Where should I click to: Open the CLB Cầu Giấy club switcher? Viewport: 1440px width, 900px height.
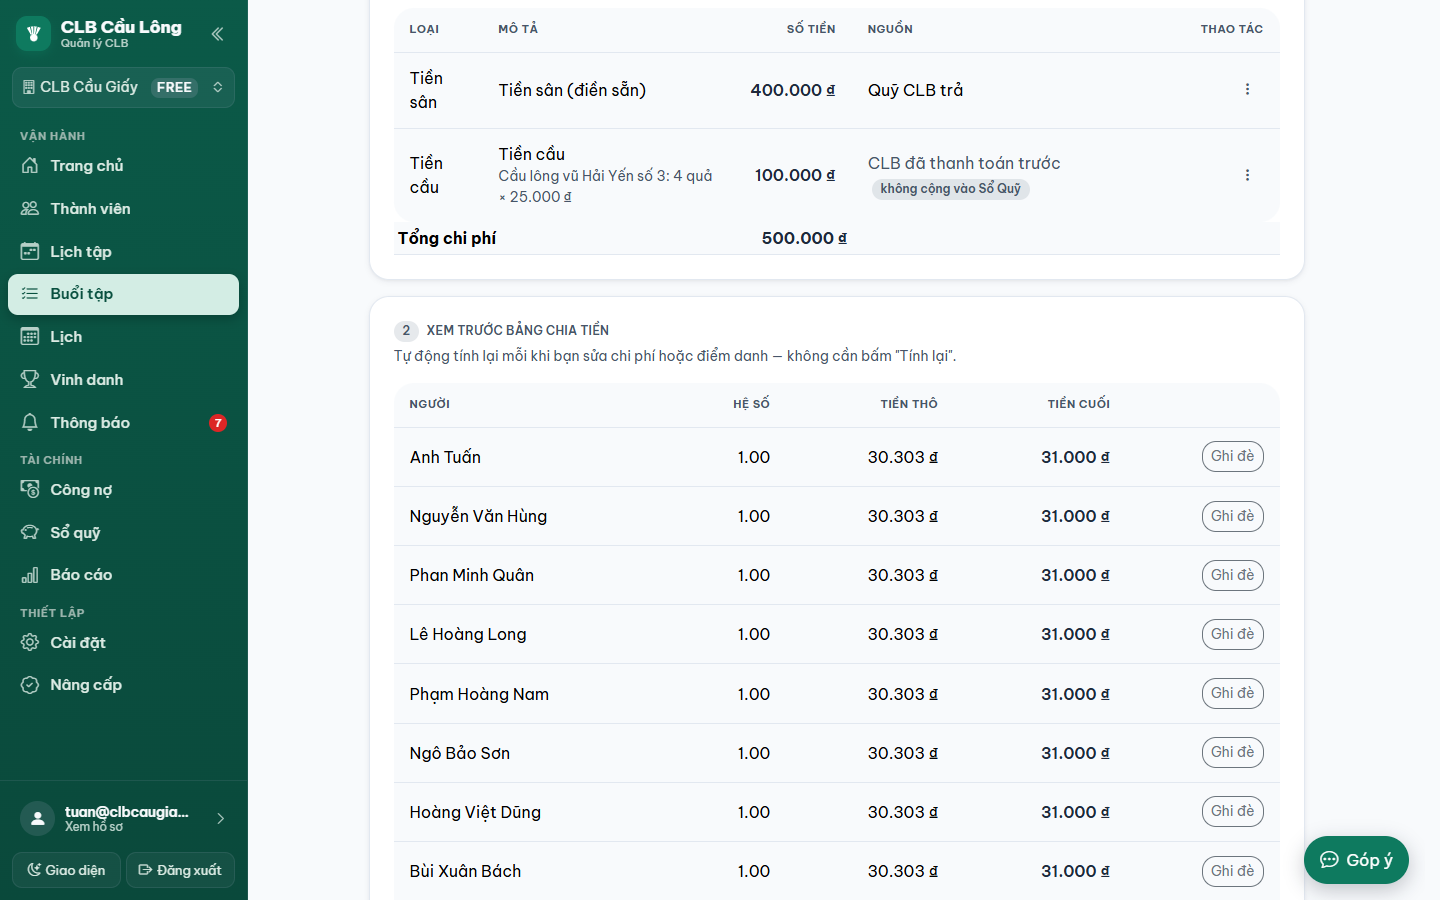(x=123, y=87)
